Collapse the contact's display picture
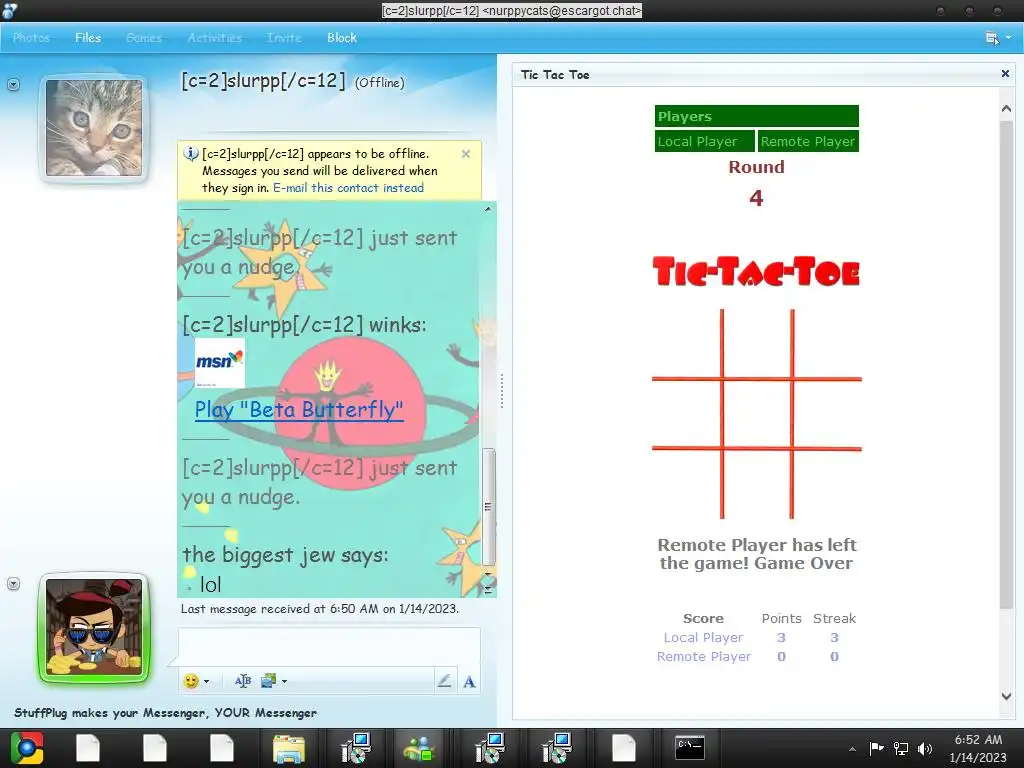This screenshot has width=1024, height=768. tap(13, 84)
